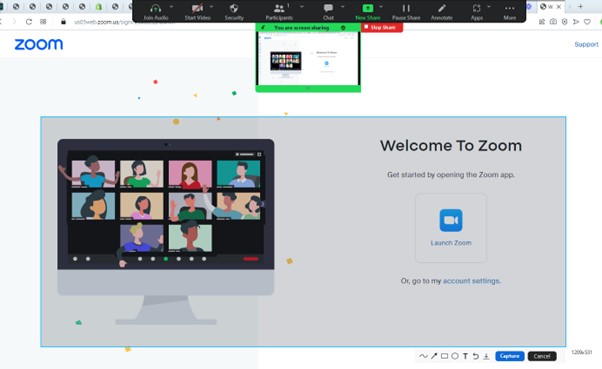
Task: Click the padlock site info icon
Action: coord(63,22)
